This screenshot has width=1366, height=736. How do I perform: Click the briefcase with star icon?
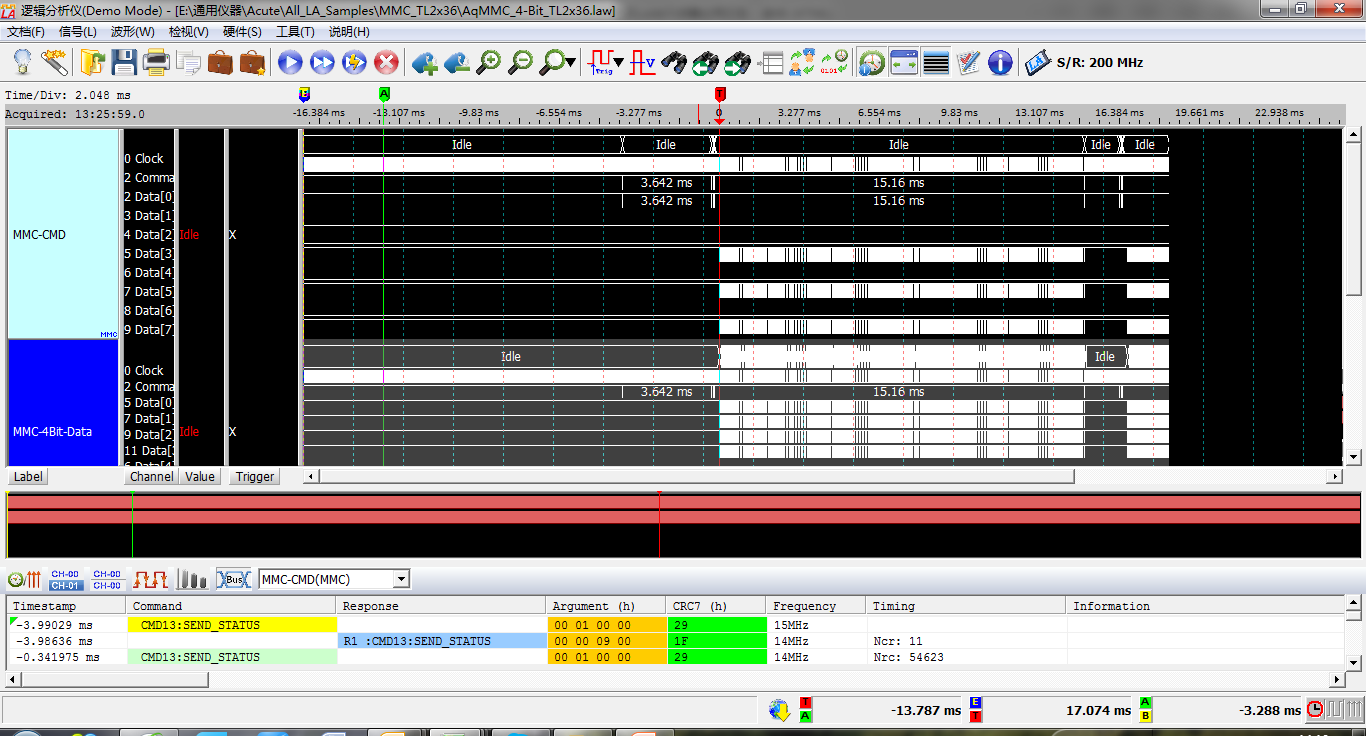(x=252, y=63)
